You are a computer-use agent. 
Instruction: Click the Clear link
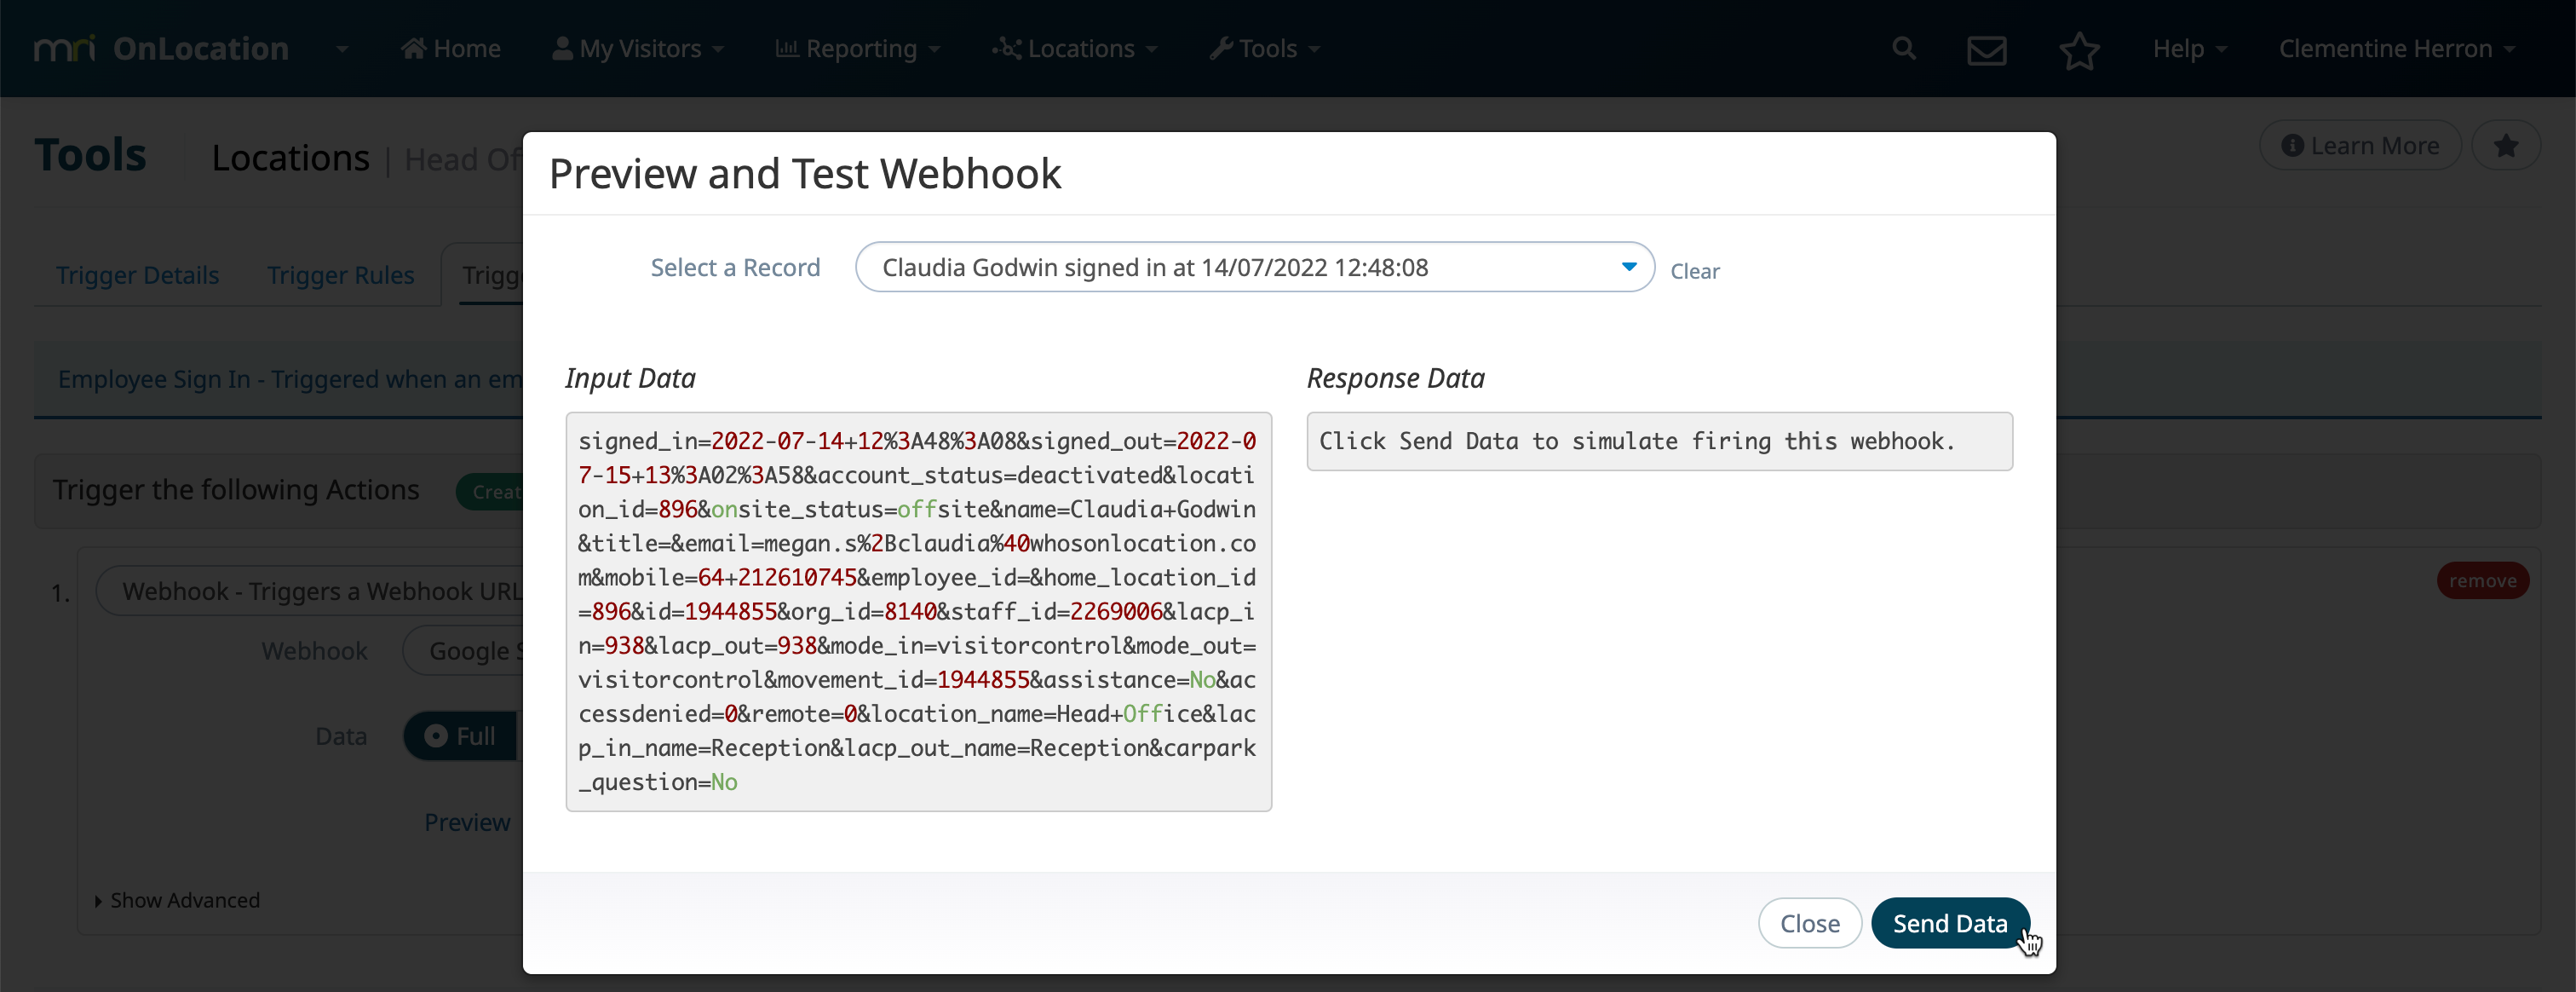click(x=1695, y=271)
